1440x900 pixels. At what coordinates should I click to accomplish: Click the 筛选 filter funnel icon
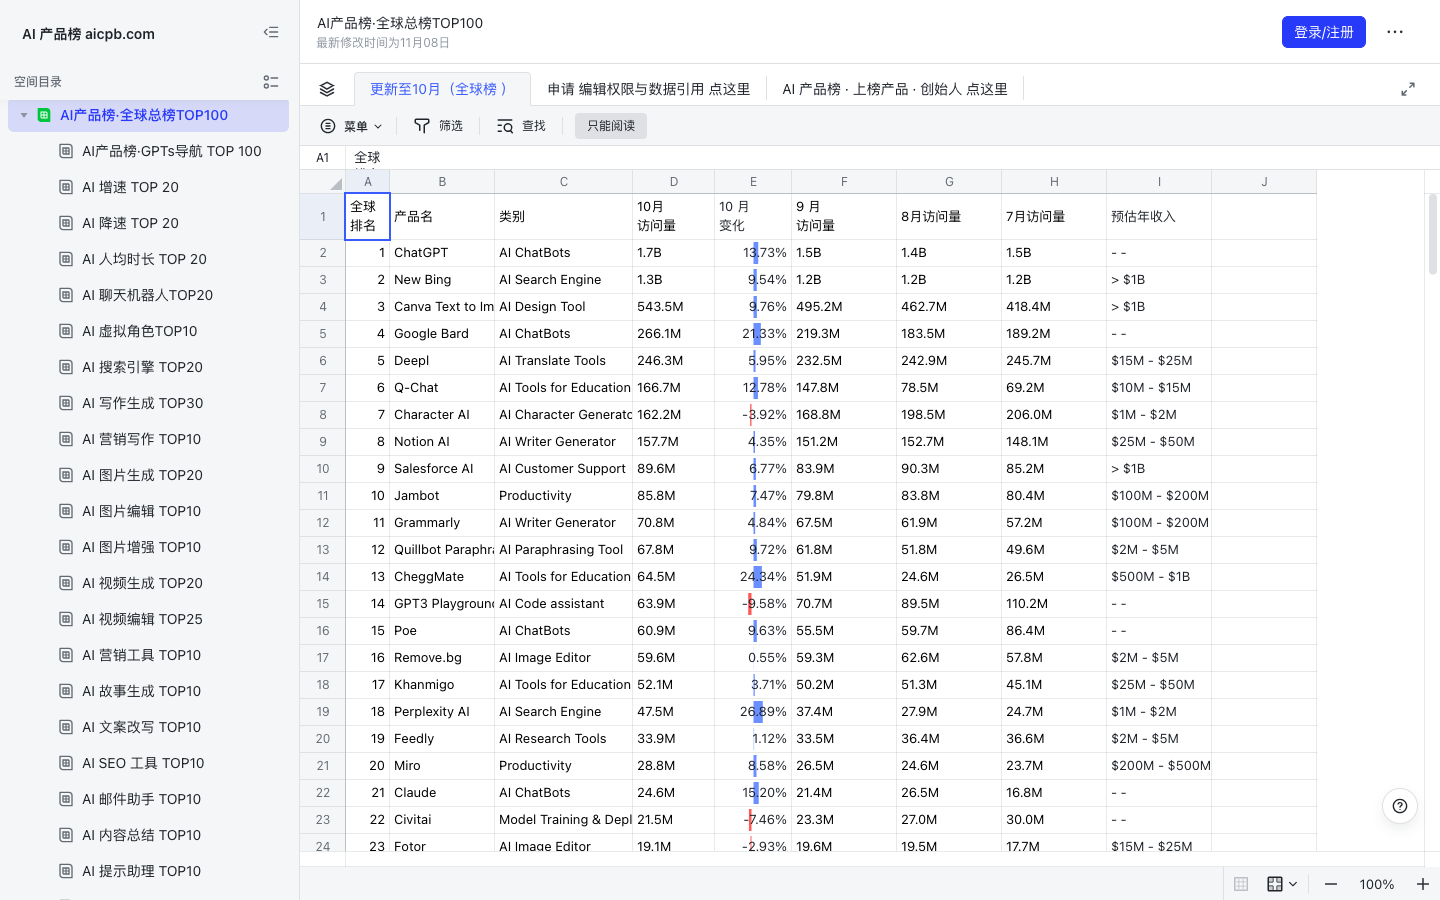point(422,126)
